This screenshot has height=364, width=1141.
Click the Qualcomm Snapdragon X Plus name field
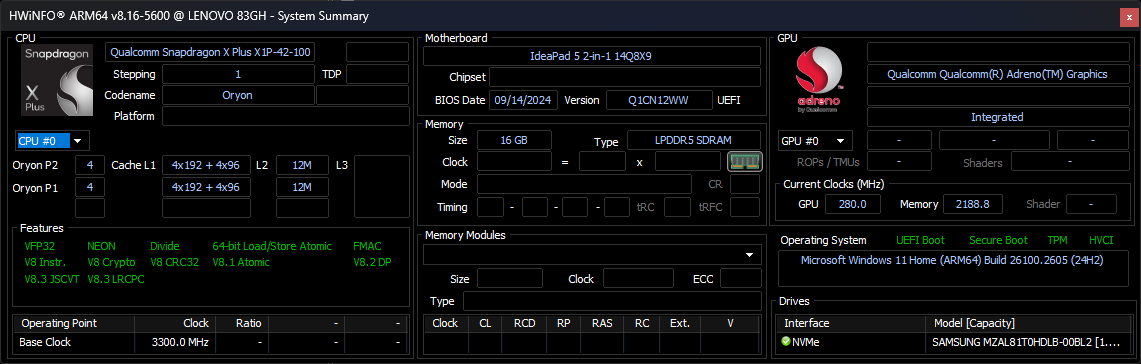point(210,52)
